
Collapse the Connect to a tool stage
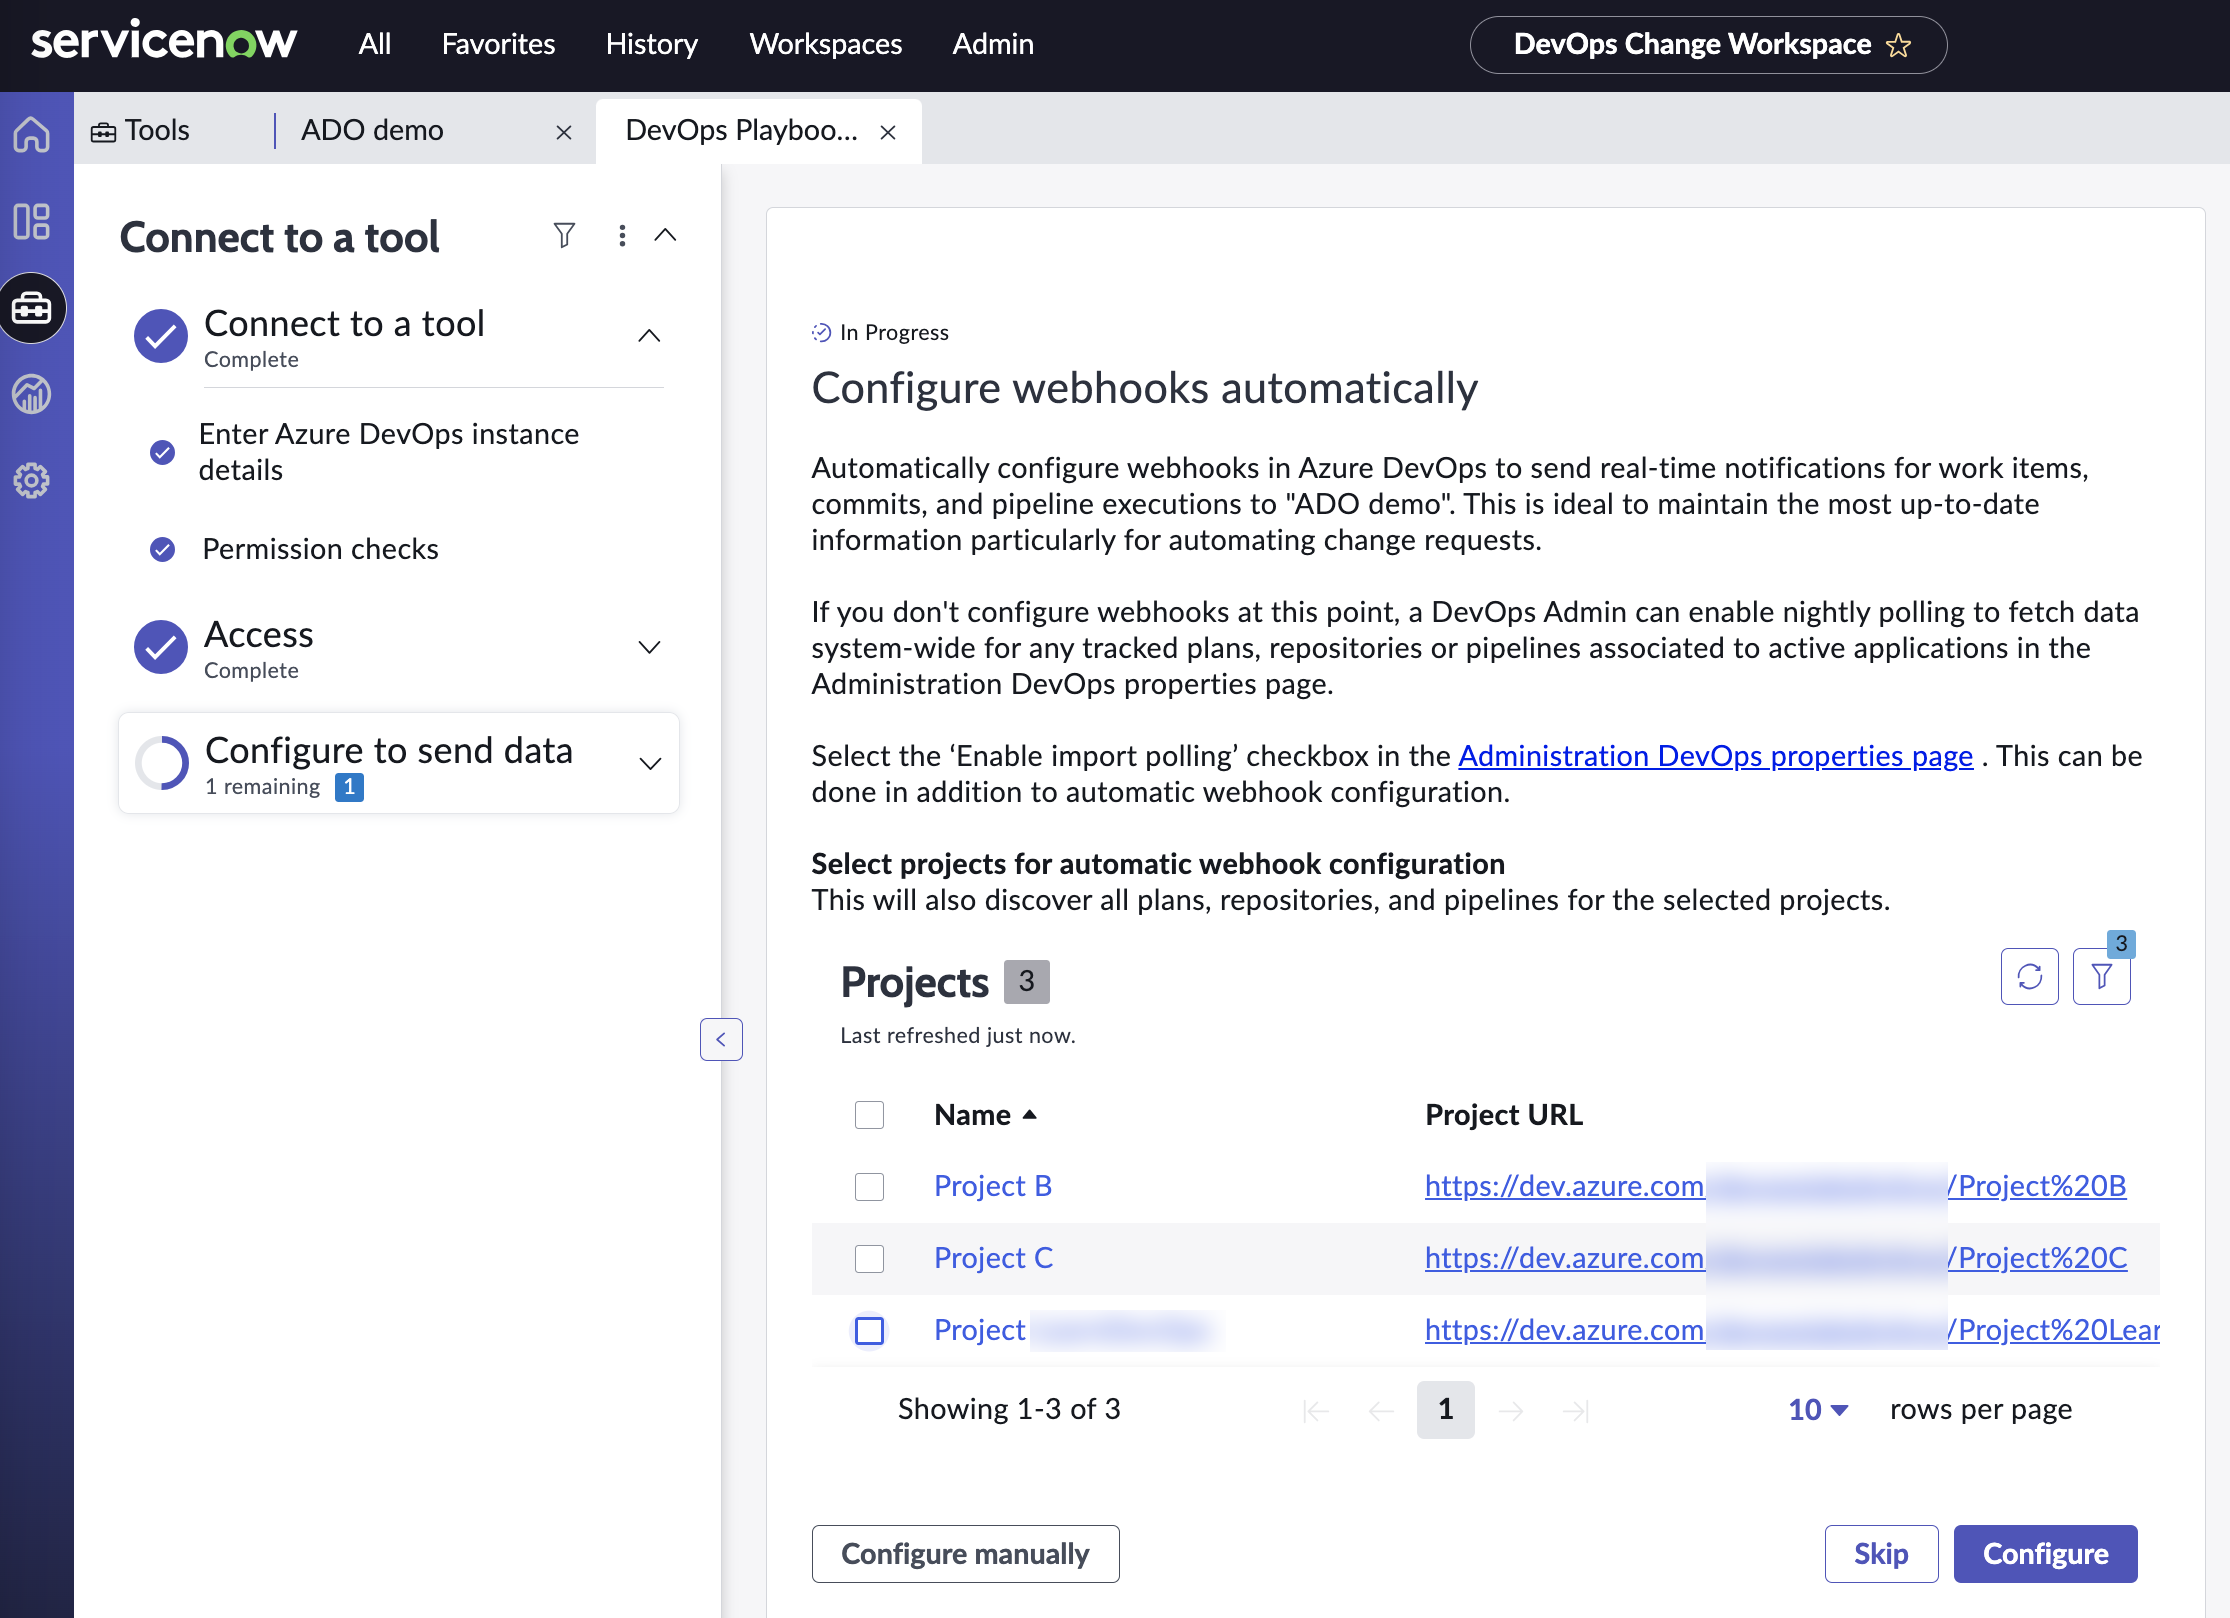click(649, 336)
